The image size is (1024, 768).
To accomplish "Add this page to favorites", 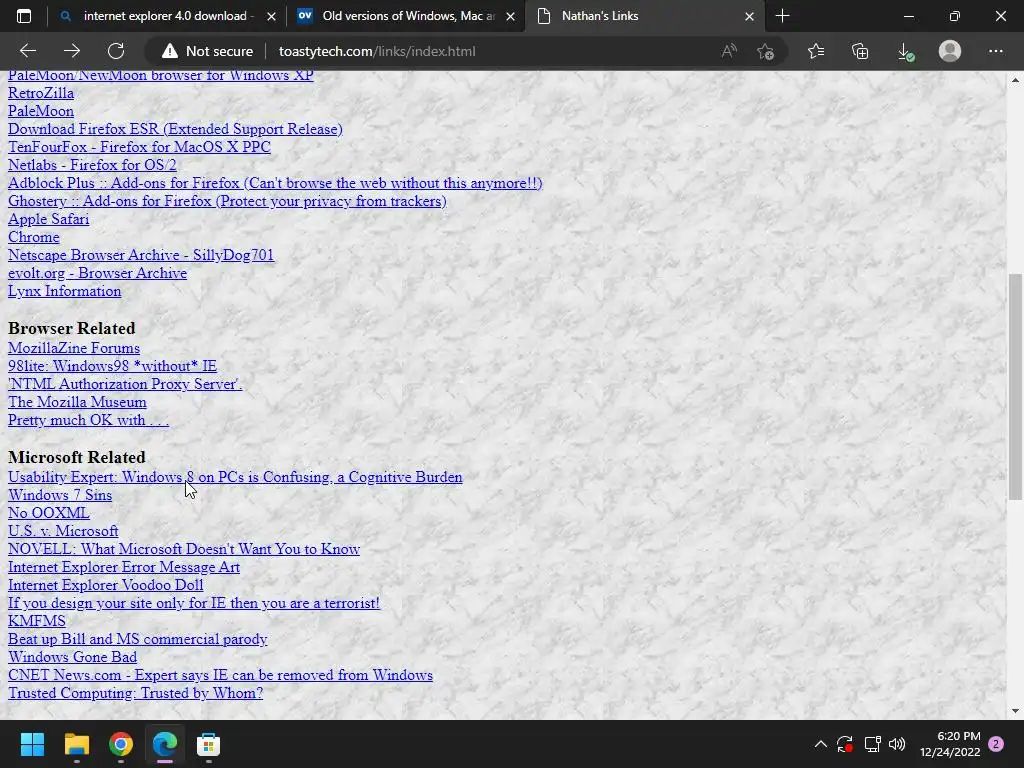I will (x=765, y=51).
